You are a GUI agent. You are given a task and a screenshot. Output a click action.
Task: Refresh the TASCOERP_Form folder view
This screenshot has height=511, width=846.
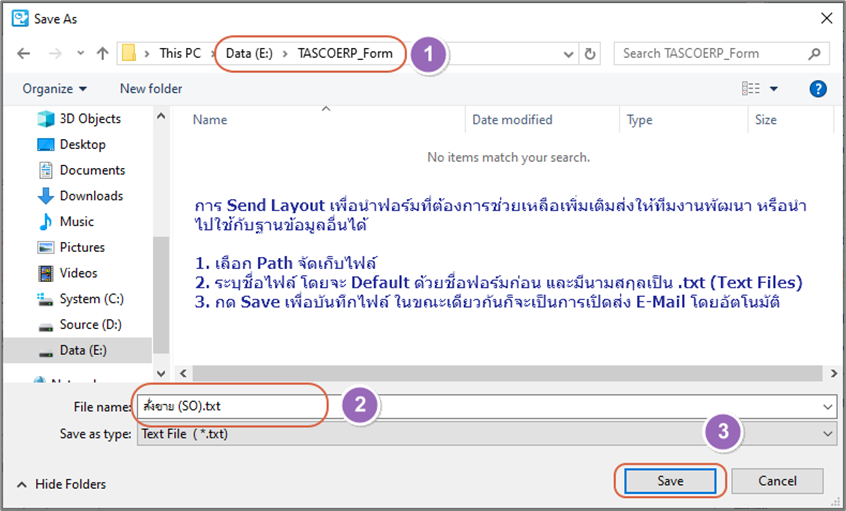[591, 53]
